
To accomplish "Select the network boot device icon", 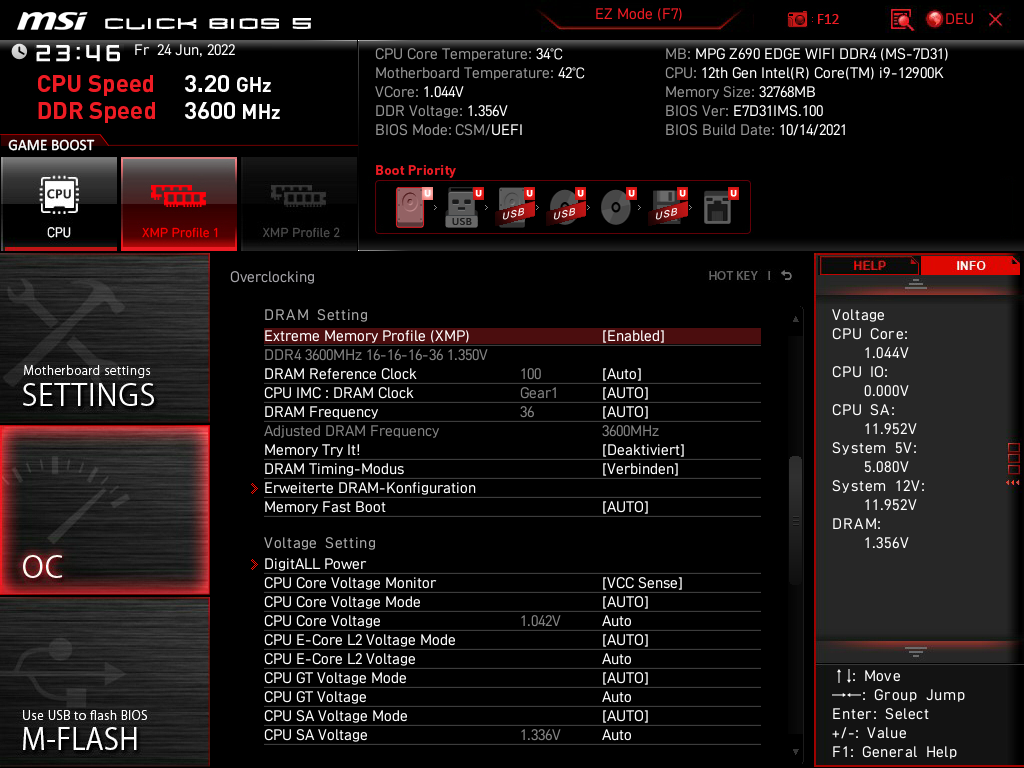I will (718, 207).
